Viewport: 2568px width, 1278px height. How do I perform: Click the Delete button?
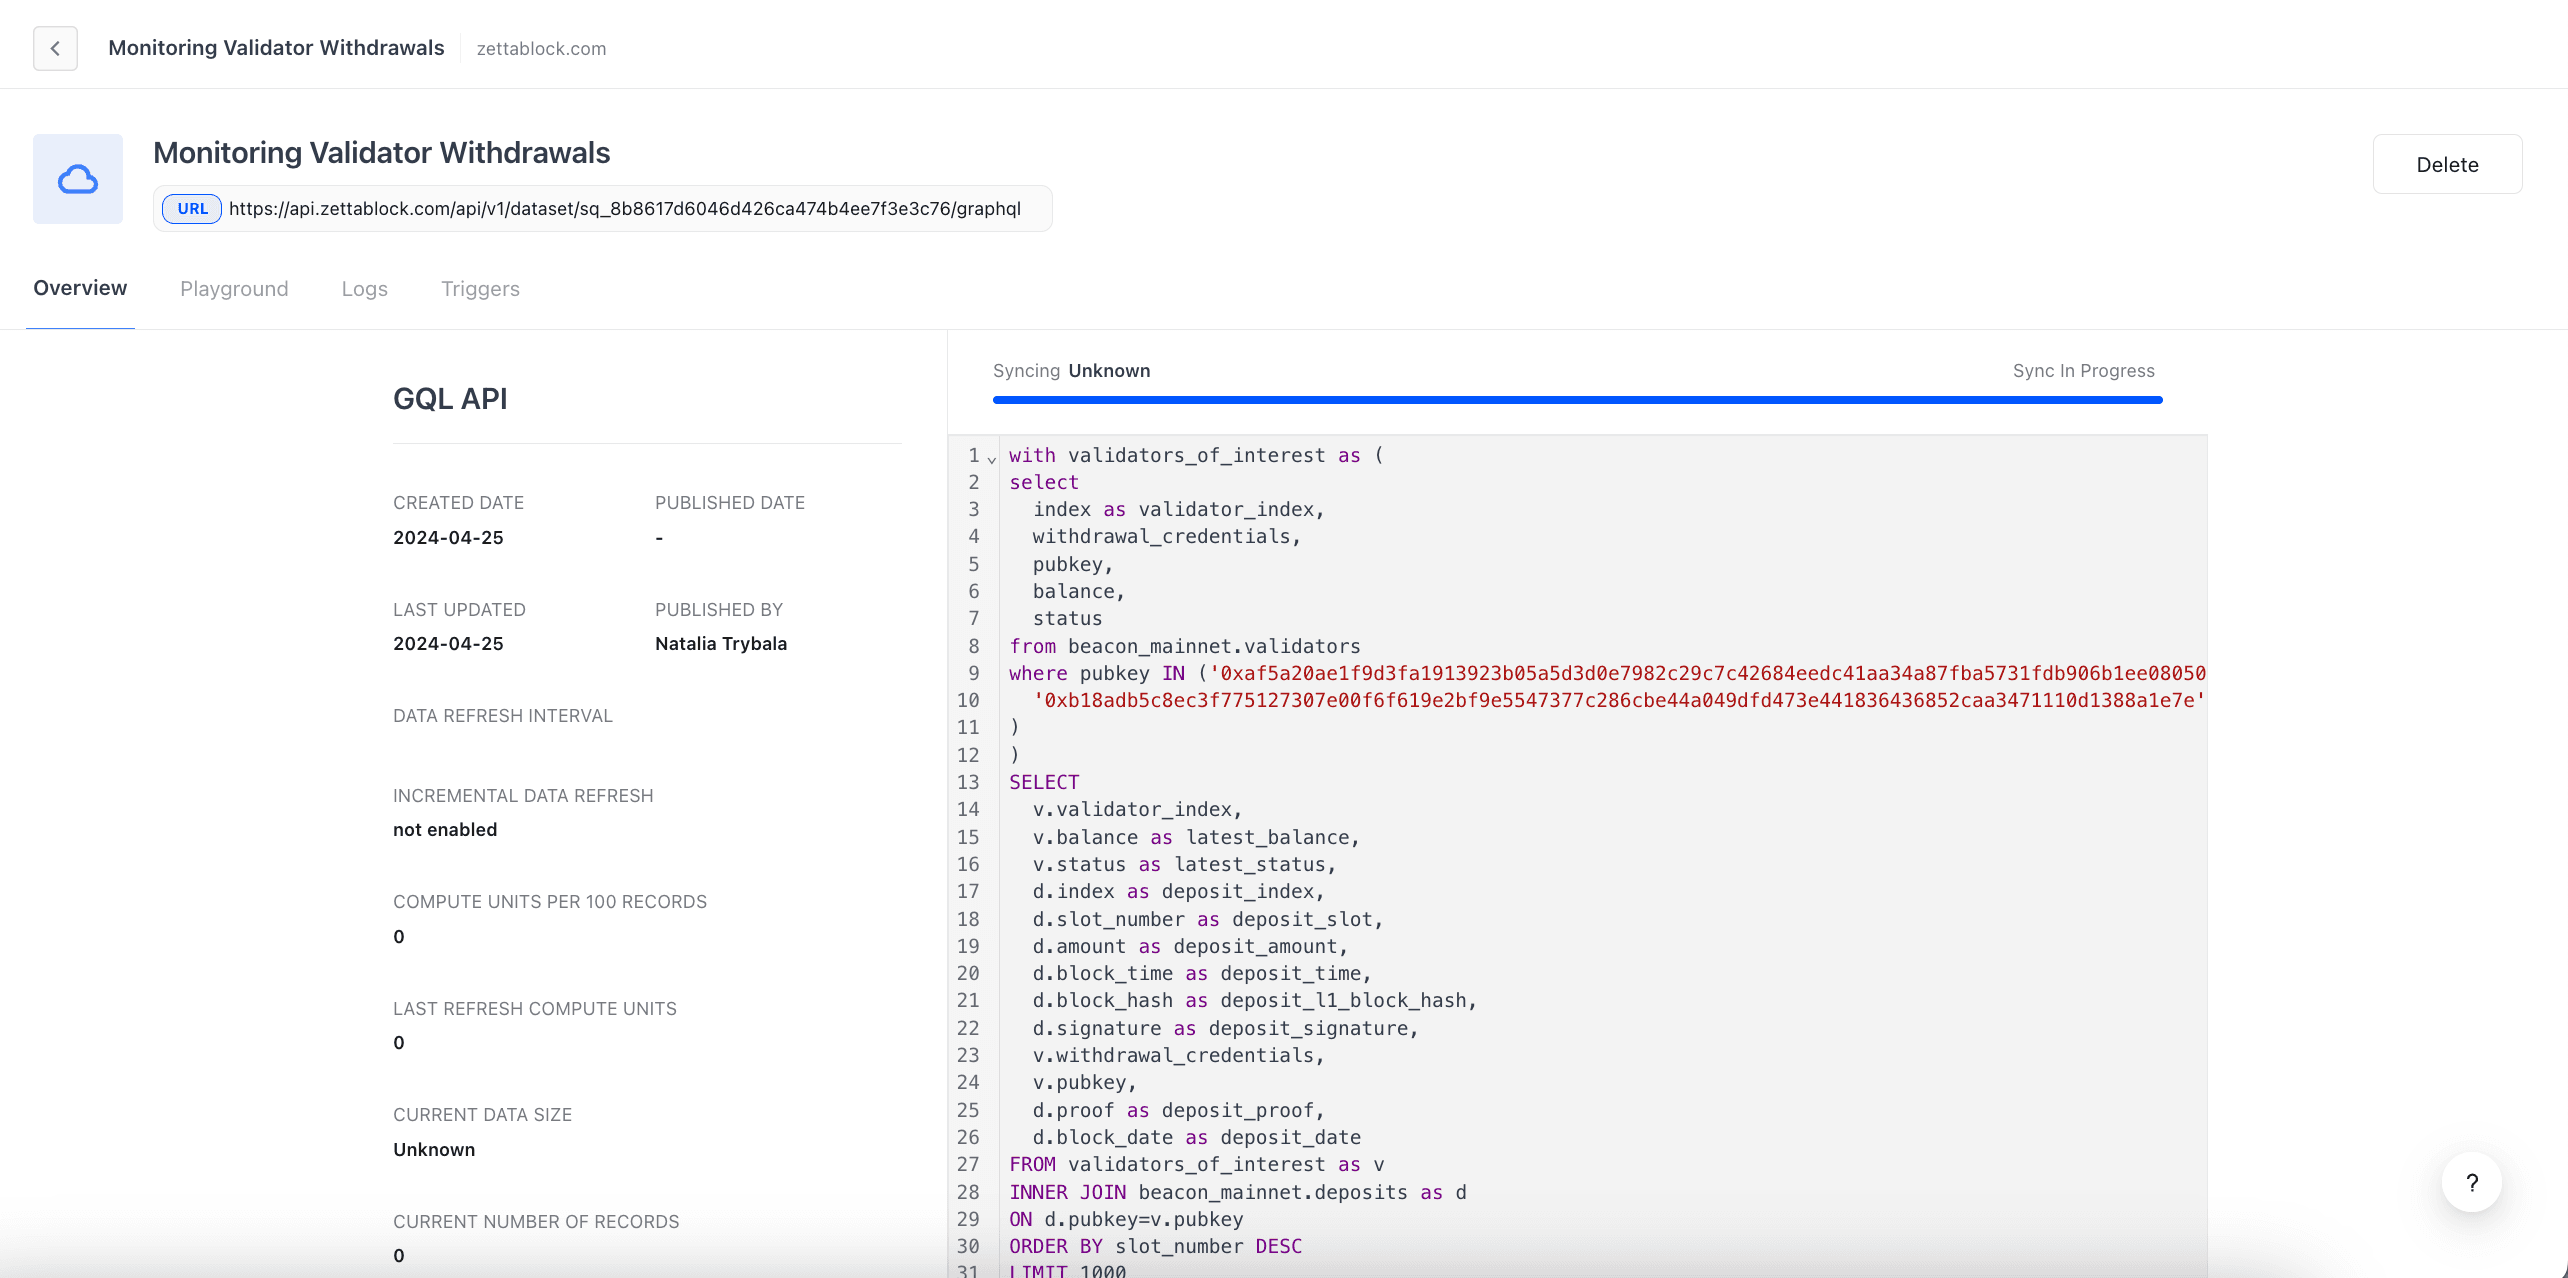2447,164
